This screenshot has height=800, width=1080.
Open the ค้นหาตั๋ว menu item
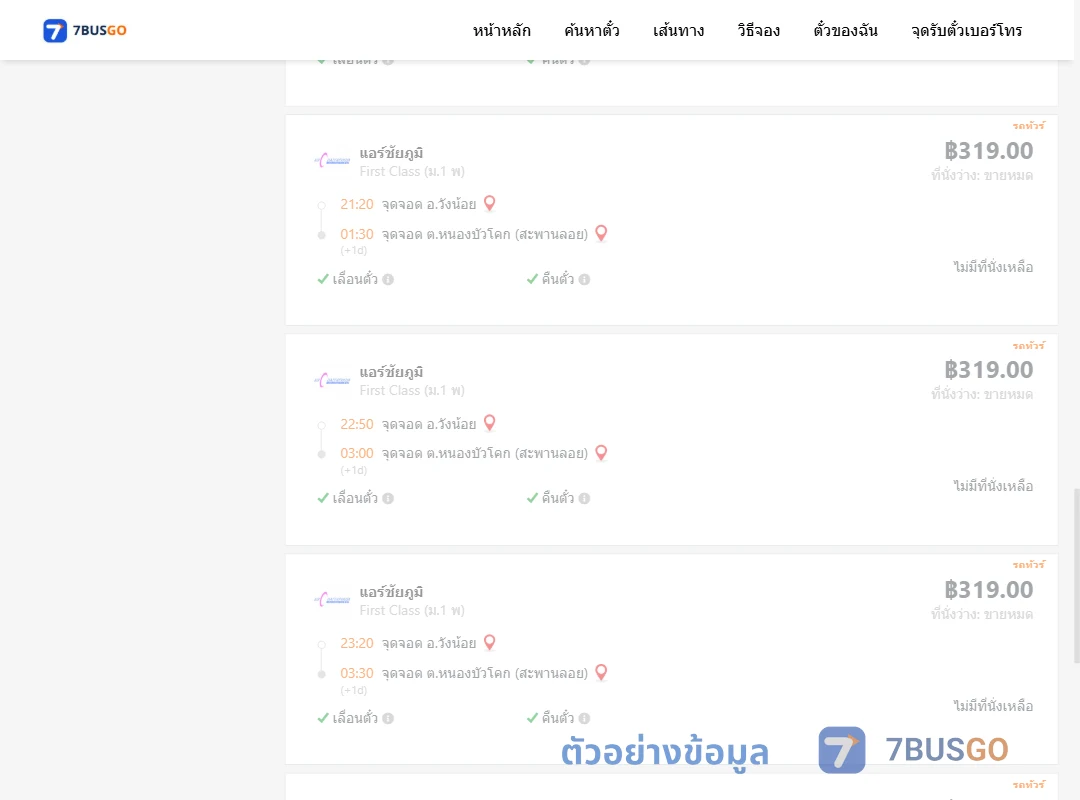coord(592,30)
